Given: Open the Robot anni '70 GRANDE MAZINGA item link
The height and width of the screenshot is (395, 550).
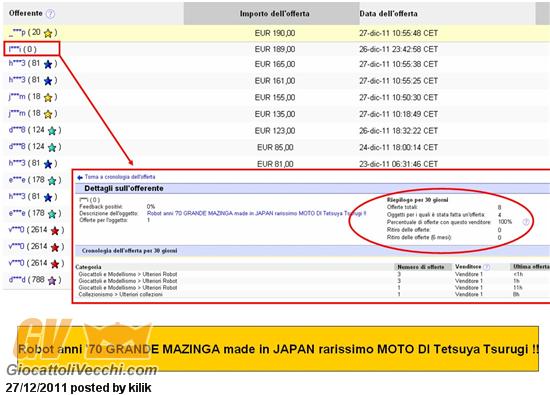Looking at the screenshot, I should [256, 213].
